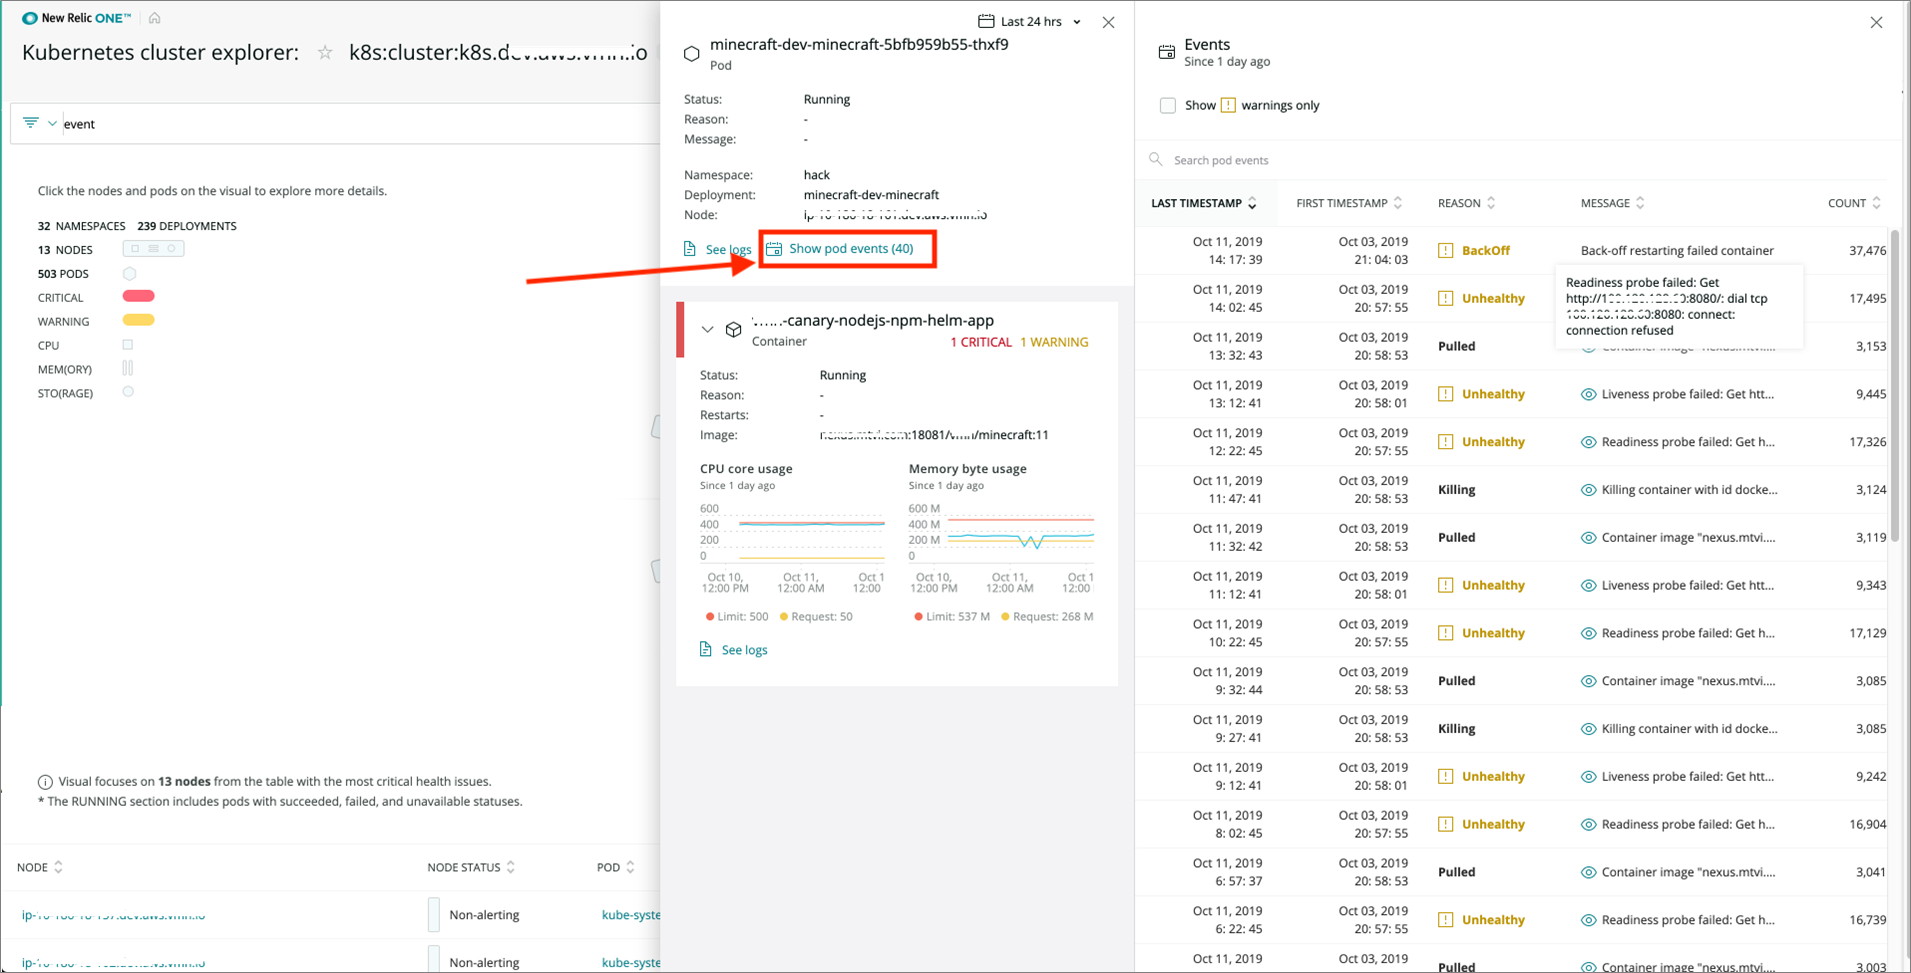This screenshot has width=1911, height=973.
Task: Close the Events panel
Action: tap(1876, 22)
